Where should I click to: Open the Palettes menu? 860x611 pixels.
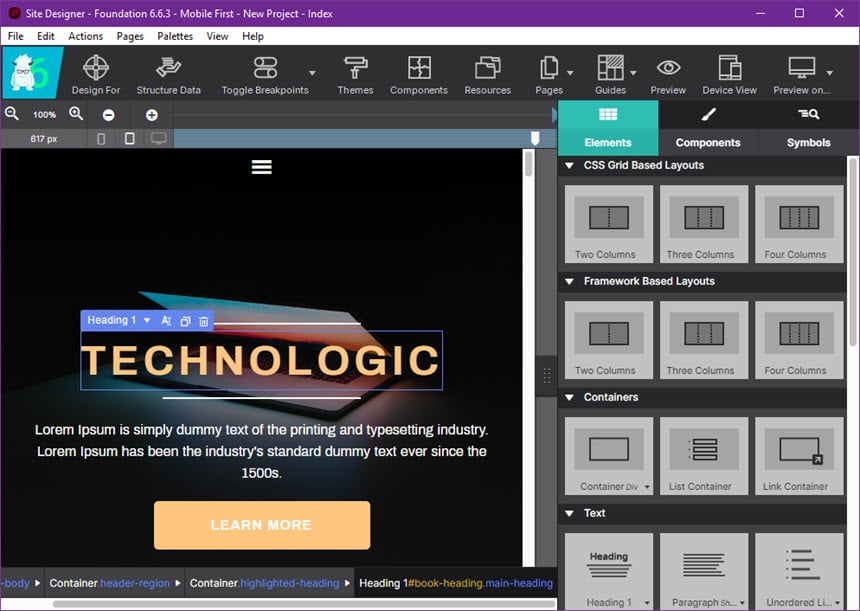pyautogui.click(x=175, y=36)
